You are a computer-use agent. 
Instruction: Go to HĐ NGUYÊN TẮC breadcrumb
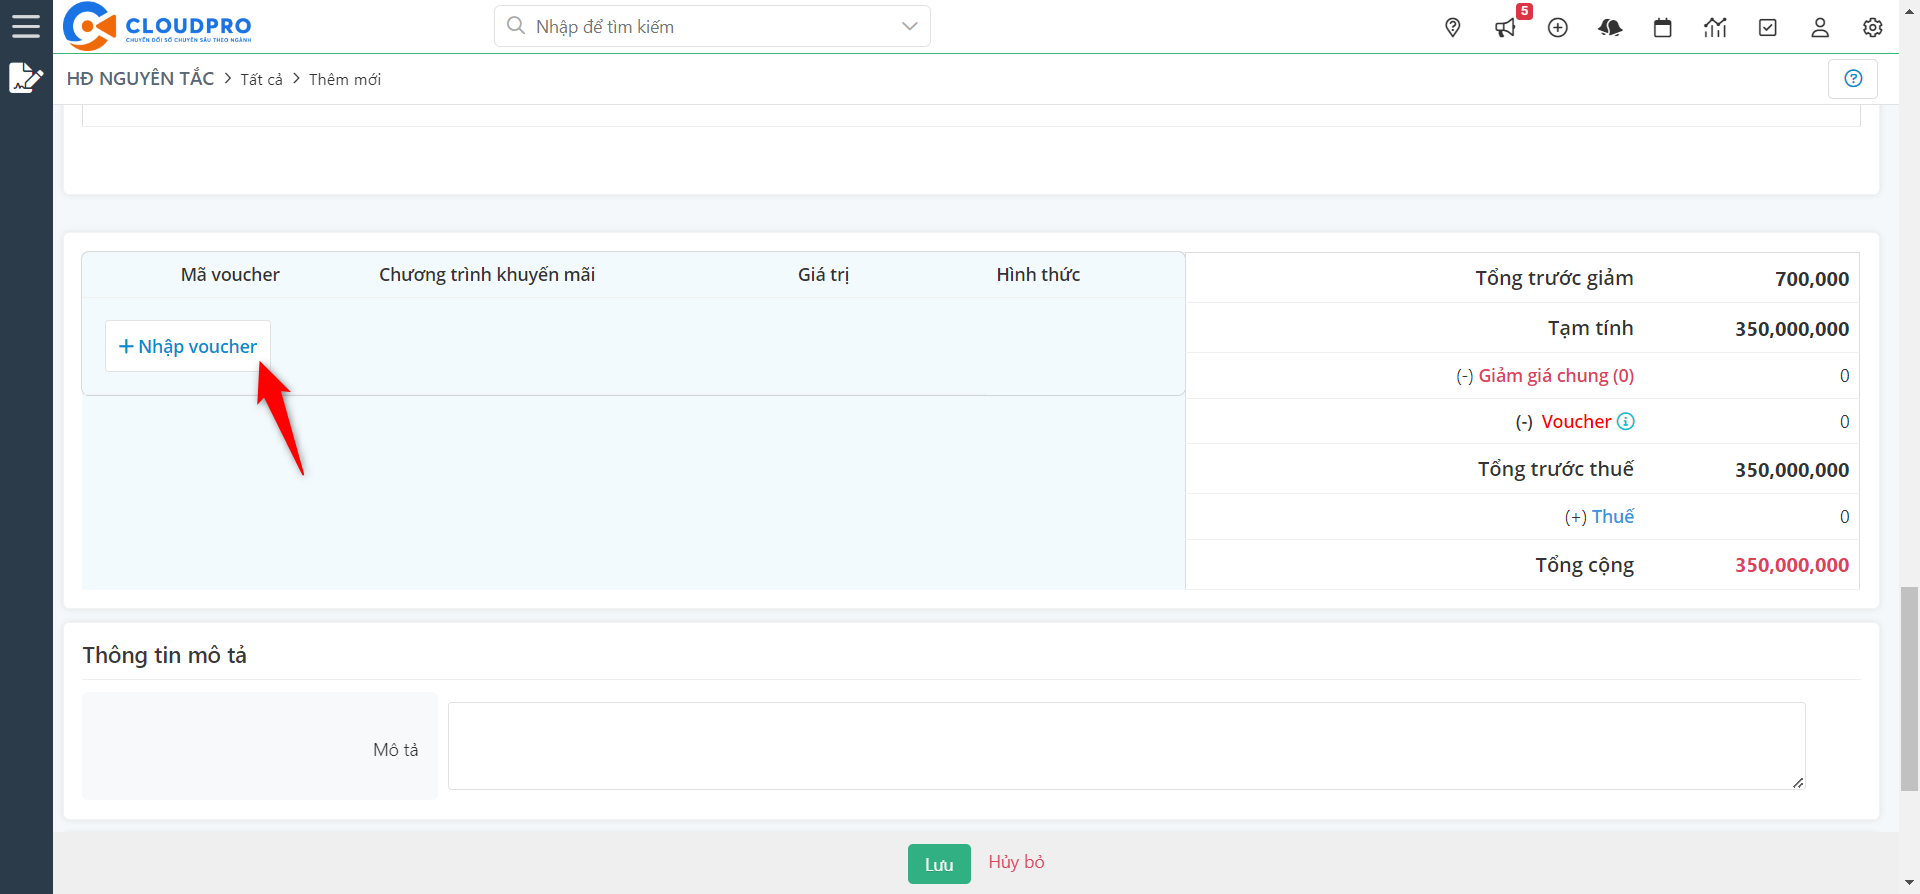140,78
